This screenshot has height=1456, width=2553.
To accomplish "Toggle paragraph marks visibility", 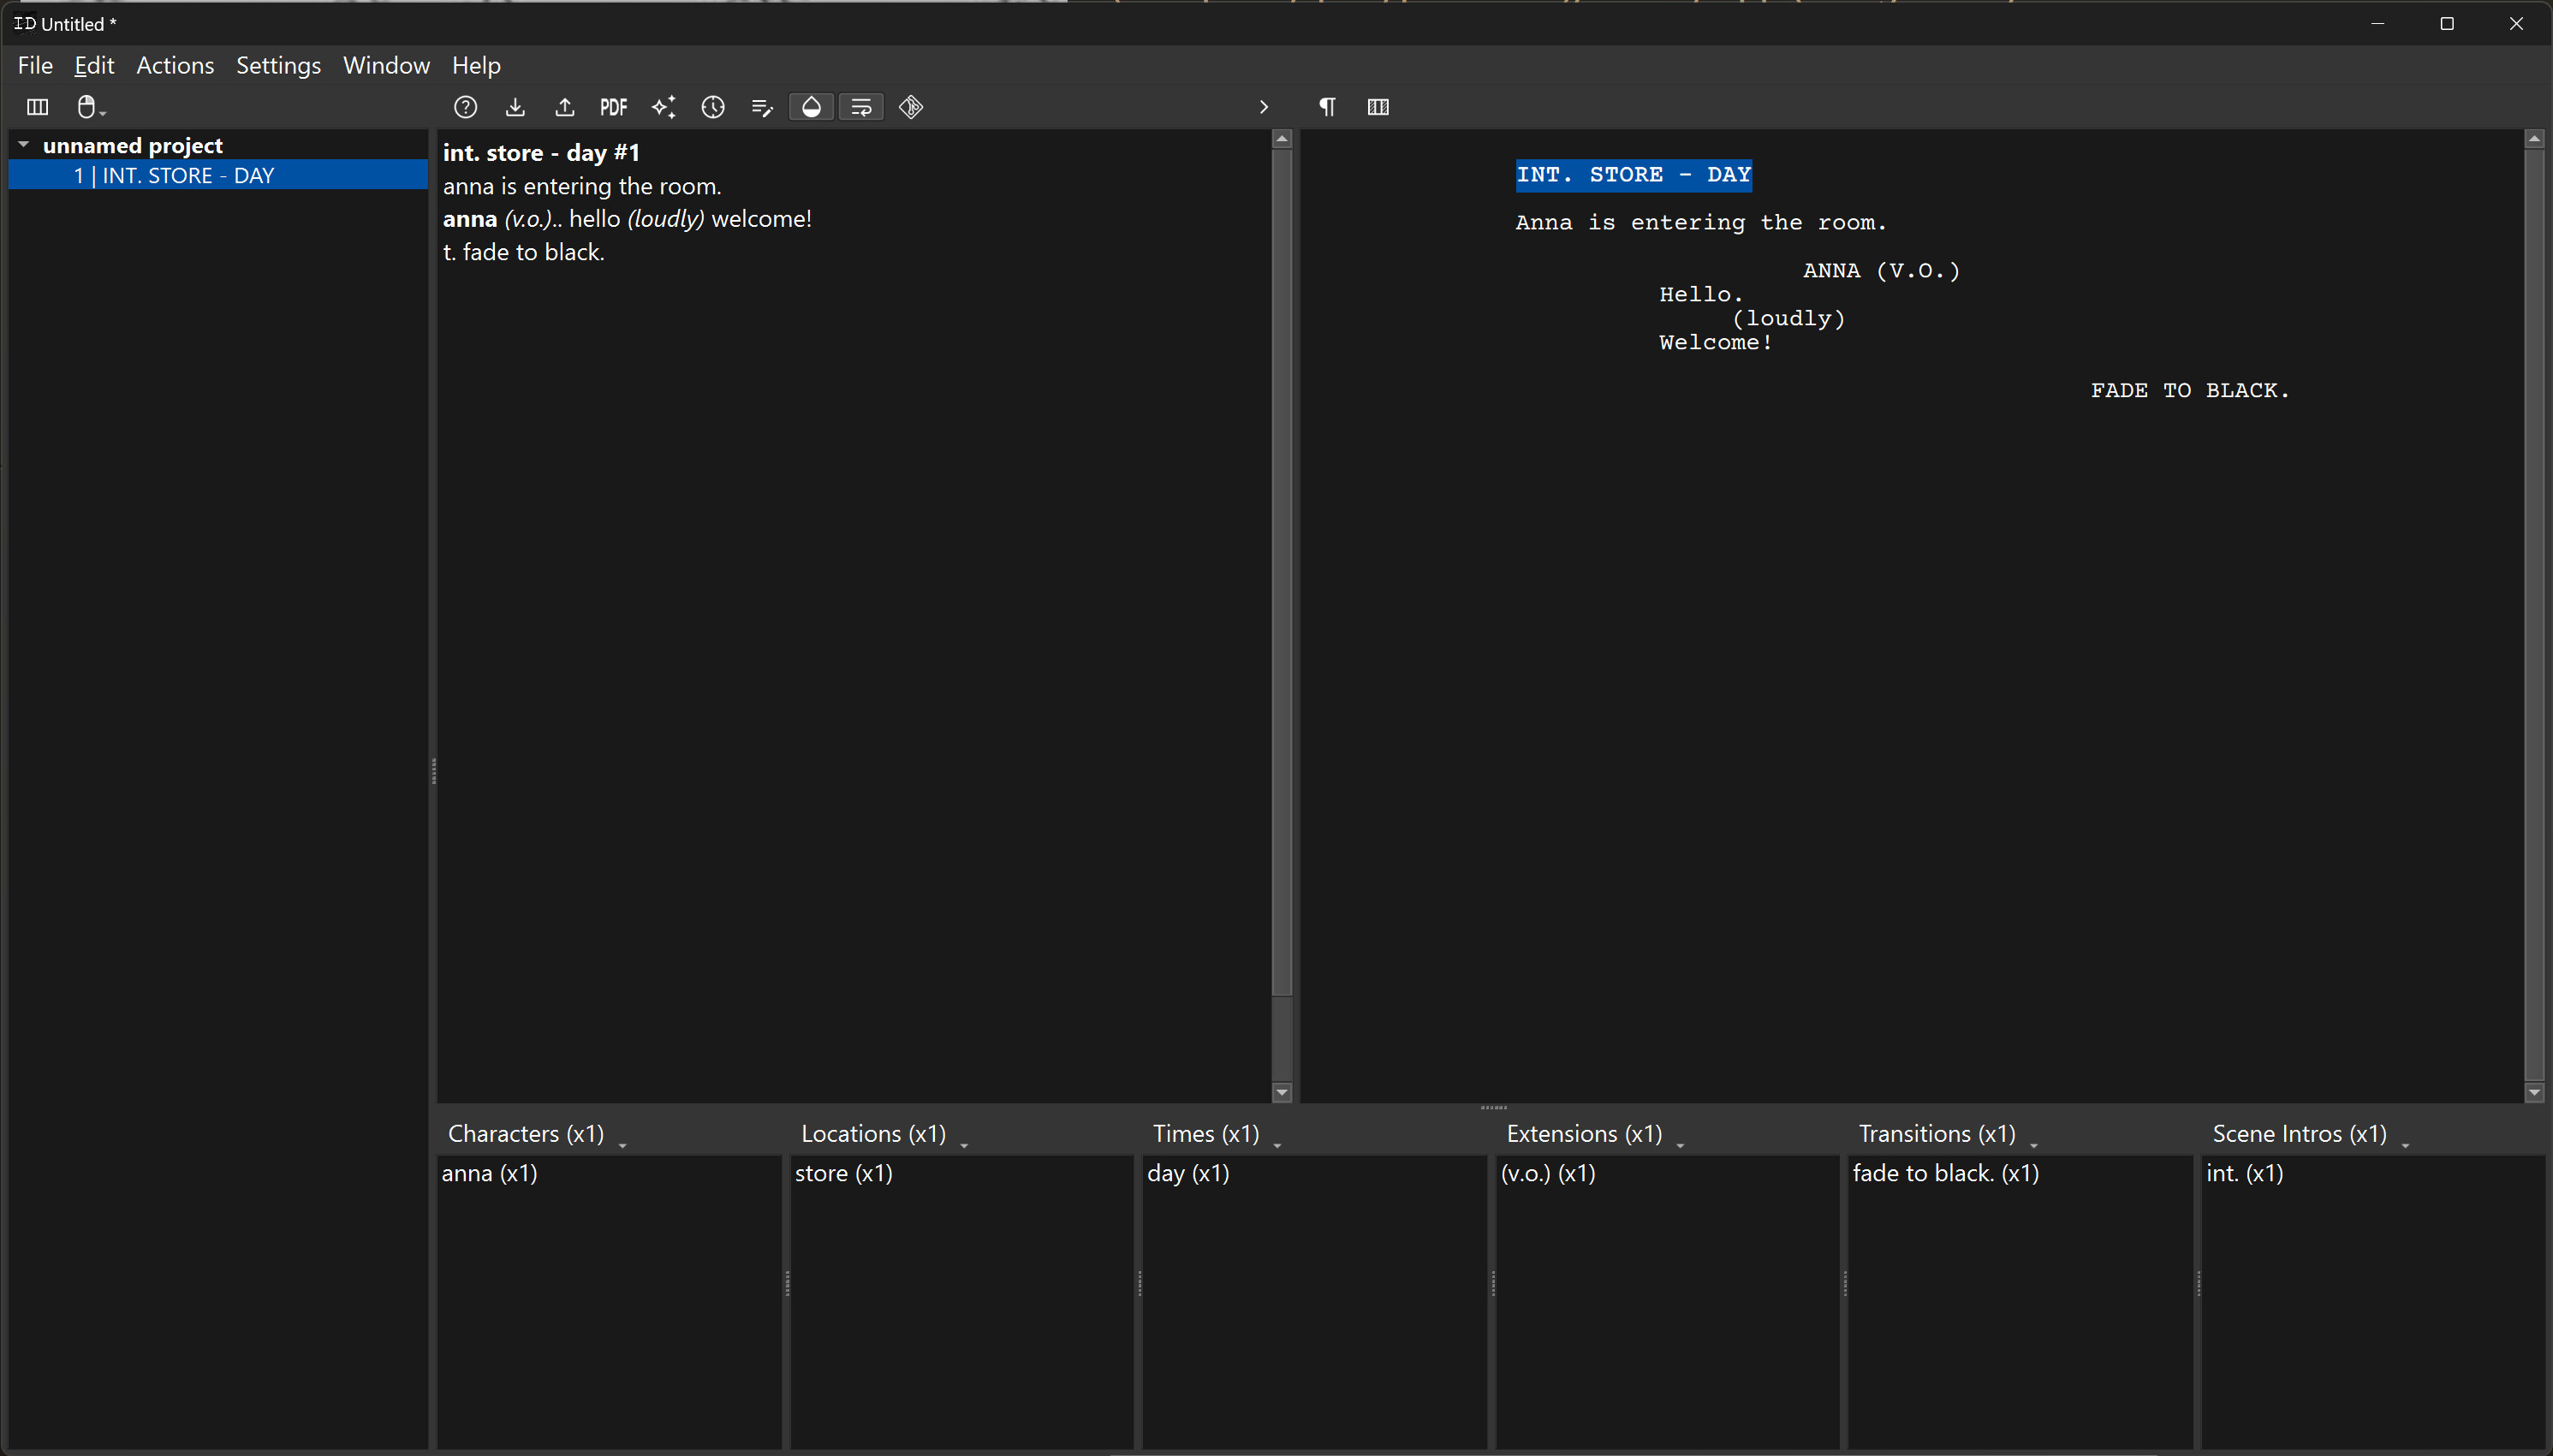I will point(1327,107).
